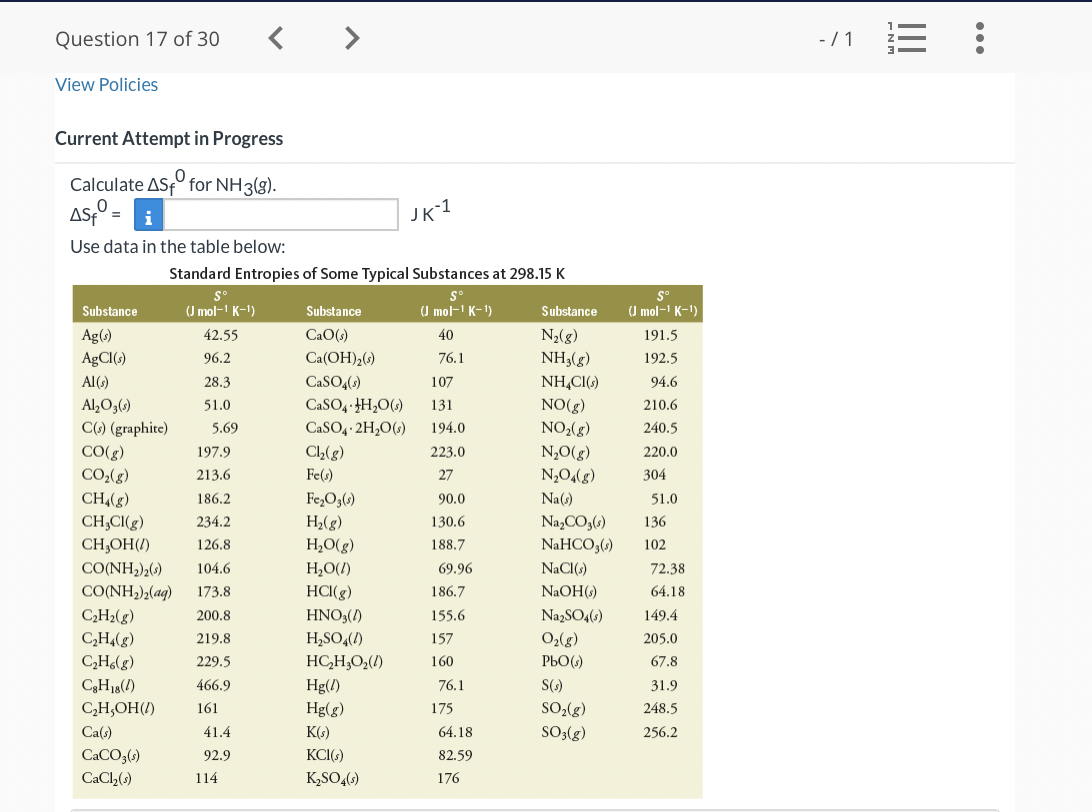This screenshot has width=1092, height=812.
Task: Click the blue info icon beside the answer box
Action: pyautogui.click(x=148, y=214)
